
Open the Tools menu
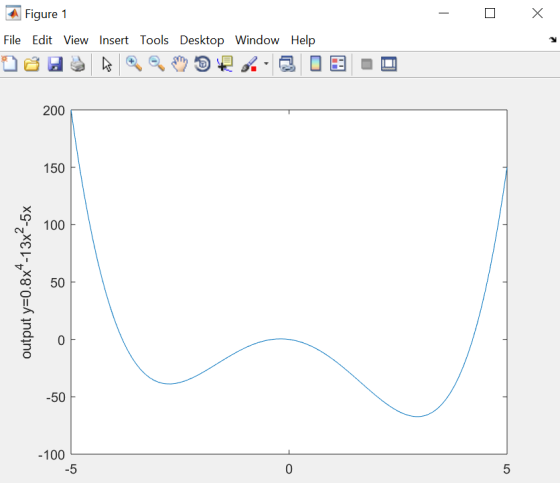point(154,40)
